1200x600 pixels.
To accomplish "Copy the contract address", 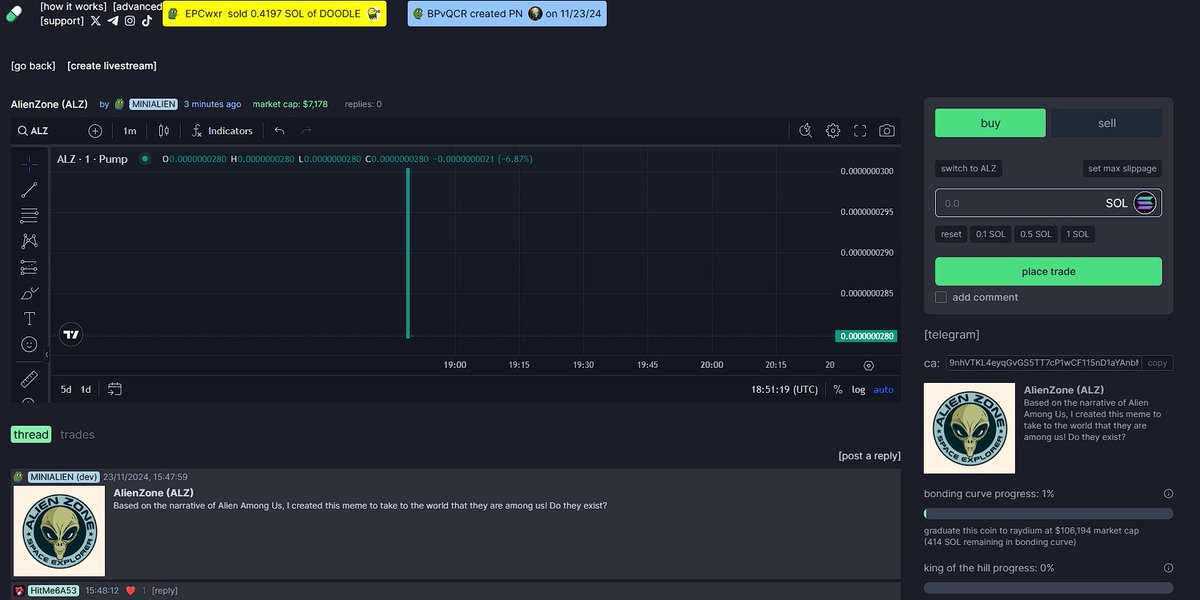I will [1156, 363].
